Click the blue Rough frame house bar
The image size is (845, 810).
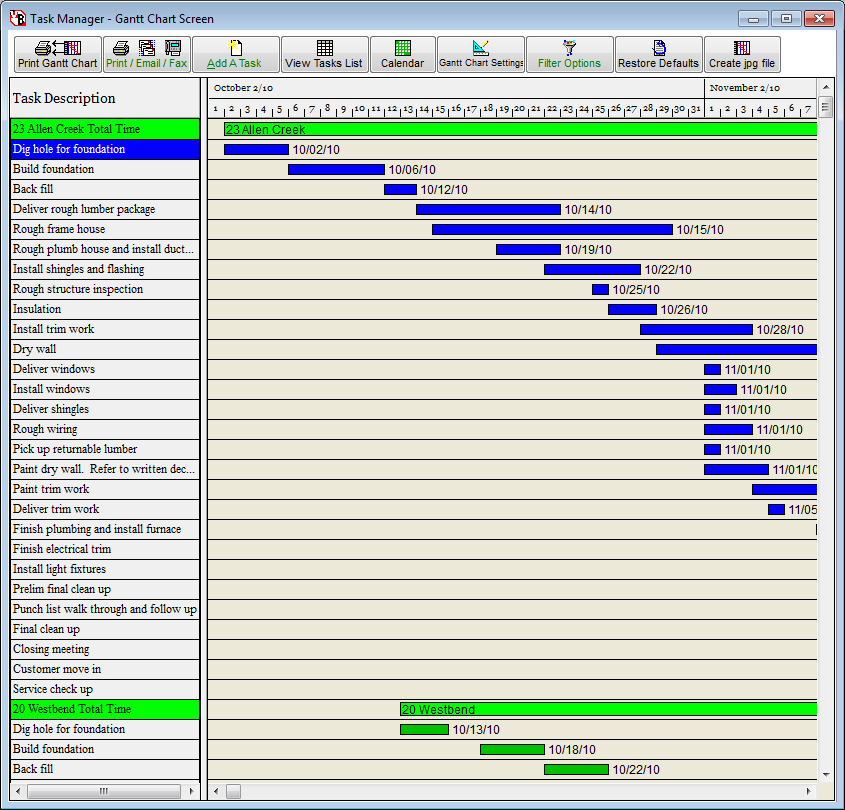pos(552,229)
